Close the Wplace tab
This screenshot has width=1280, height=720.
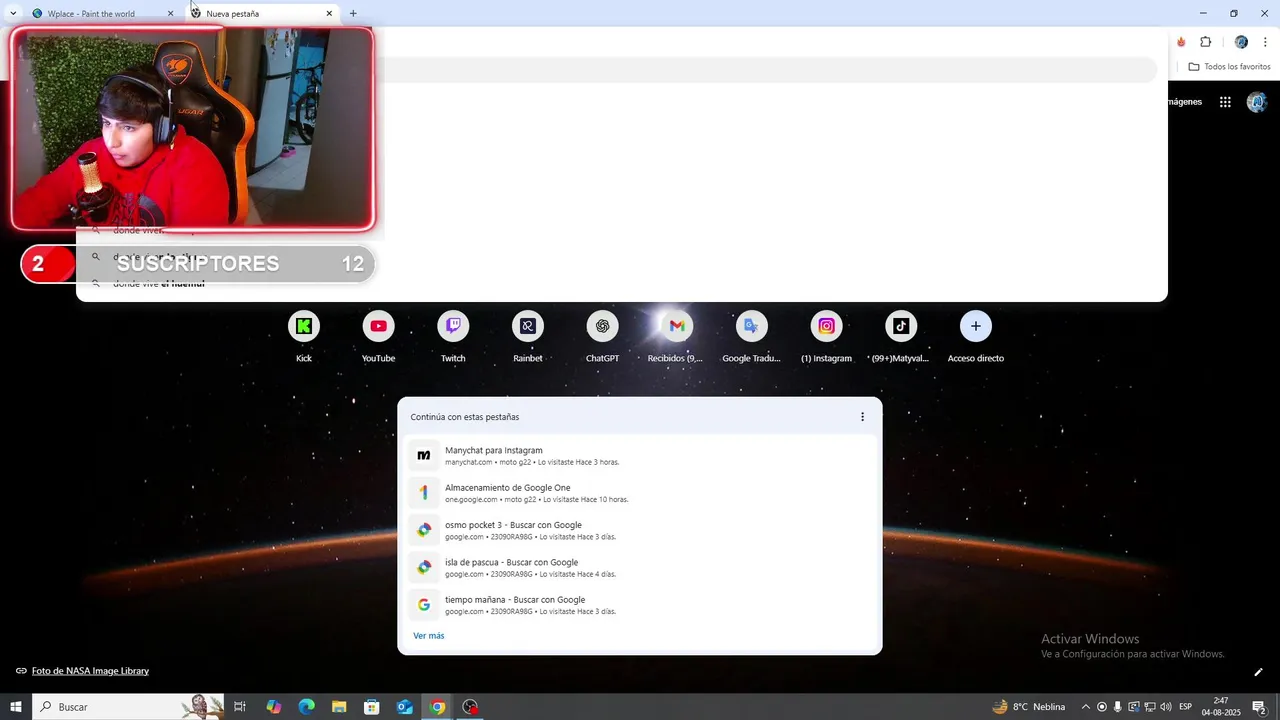pos(170,14)
